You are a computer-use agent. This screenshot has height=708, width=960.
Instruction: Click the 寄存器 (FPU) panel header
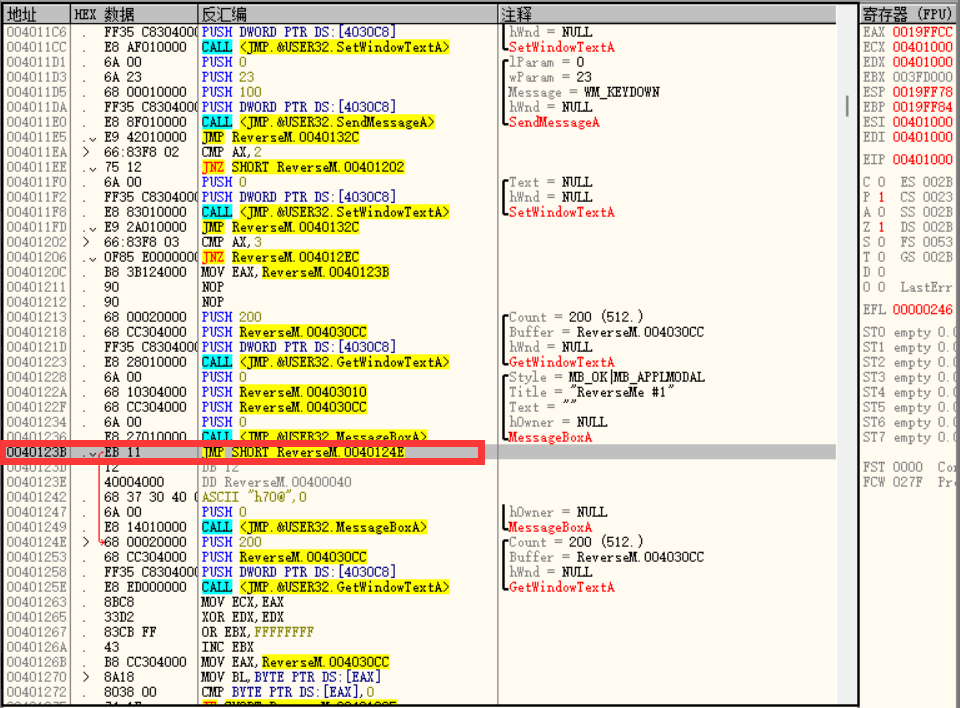pos(908,15)
